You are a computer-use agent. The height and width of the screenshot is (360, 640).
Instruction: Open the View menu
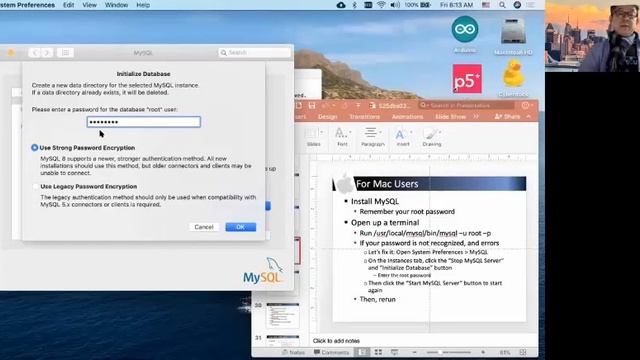coord(89,5)
